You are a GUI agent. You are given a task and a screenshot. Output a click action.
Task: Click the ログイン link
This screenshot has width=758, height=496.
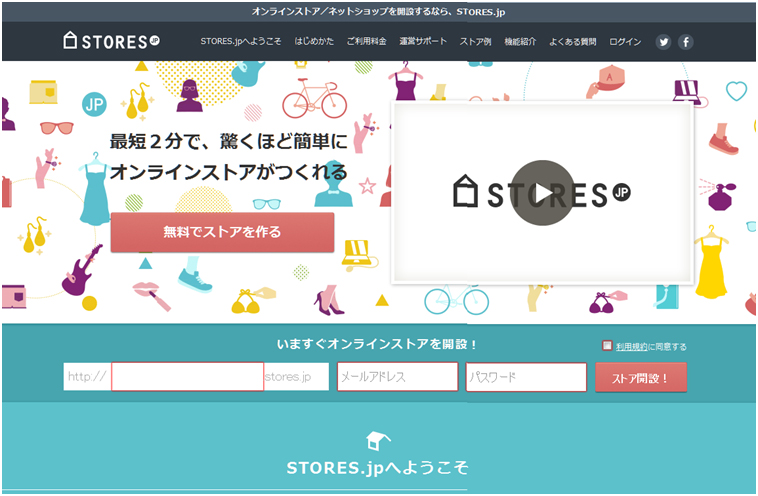[x=625, y=42]
